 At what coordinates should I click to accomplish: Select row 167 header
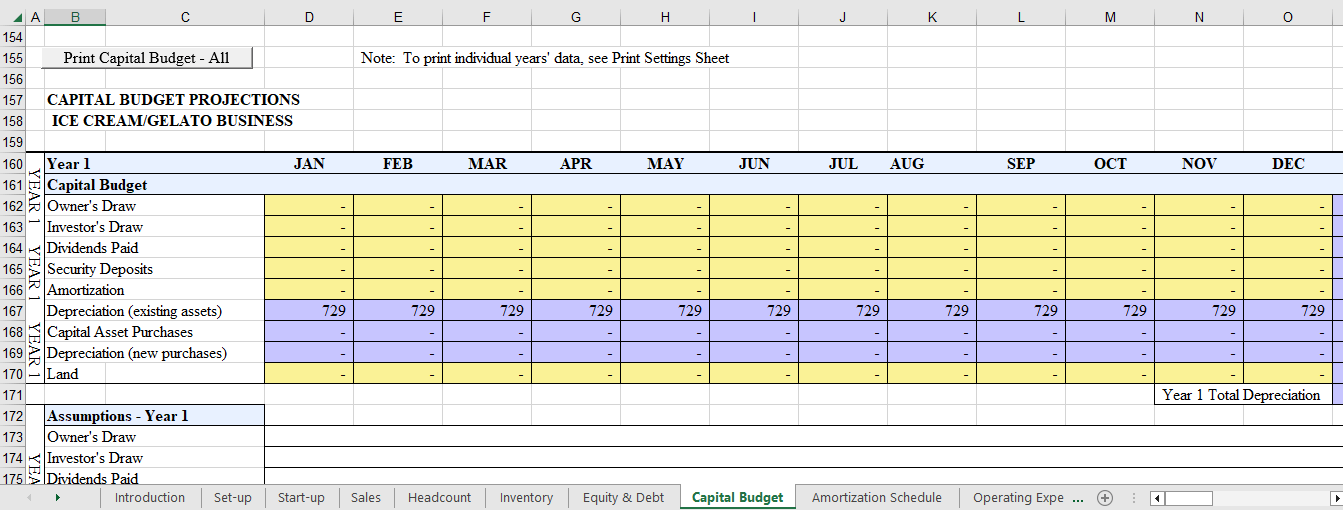pos(13,311)
